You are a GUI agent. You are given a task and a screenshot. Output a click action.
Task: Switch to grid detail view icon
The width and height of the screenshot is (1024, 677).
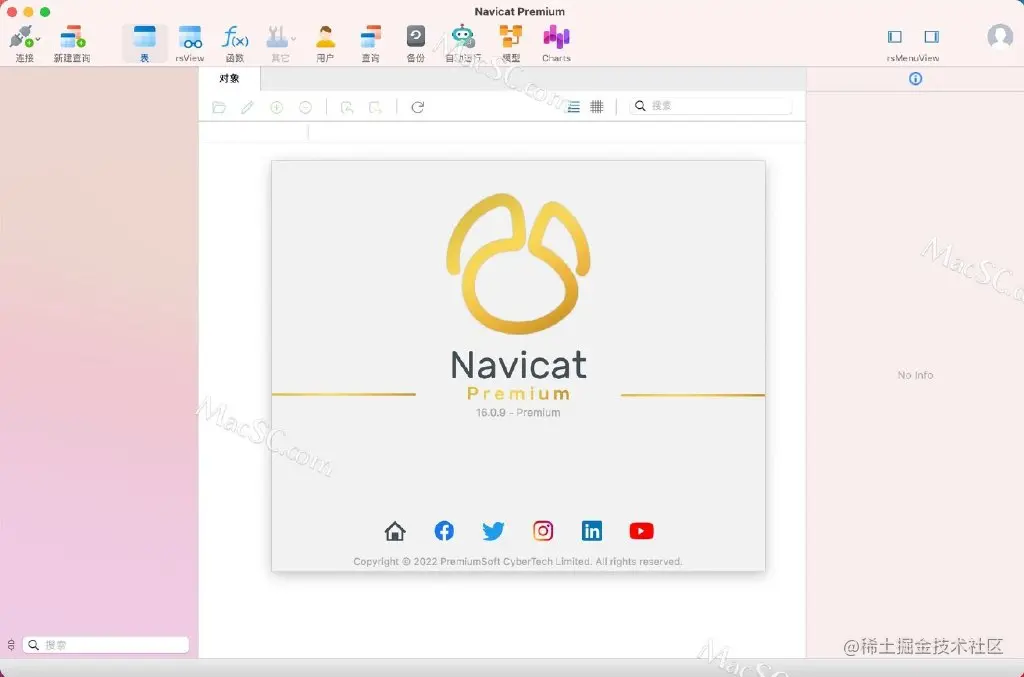pos(597,106)
